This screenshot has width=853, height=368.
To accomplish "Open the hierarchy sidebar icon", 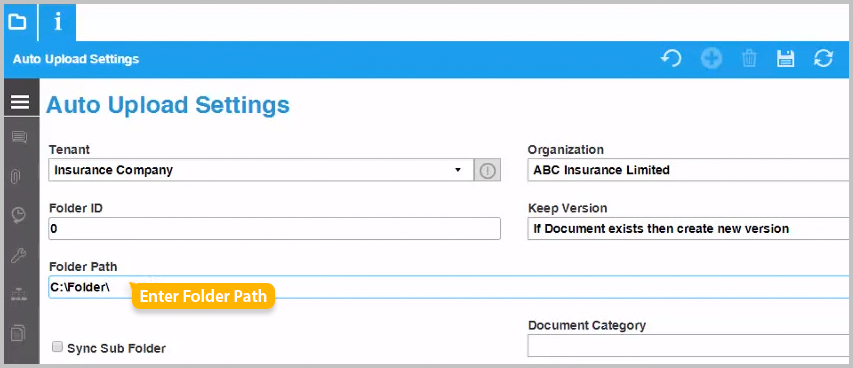I will [x=18, y=295].
